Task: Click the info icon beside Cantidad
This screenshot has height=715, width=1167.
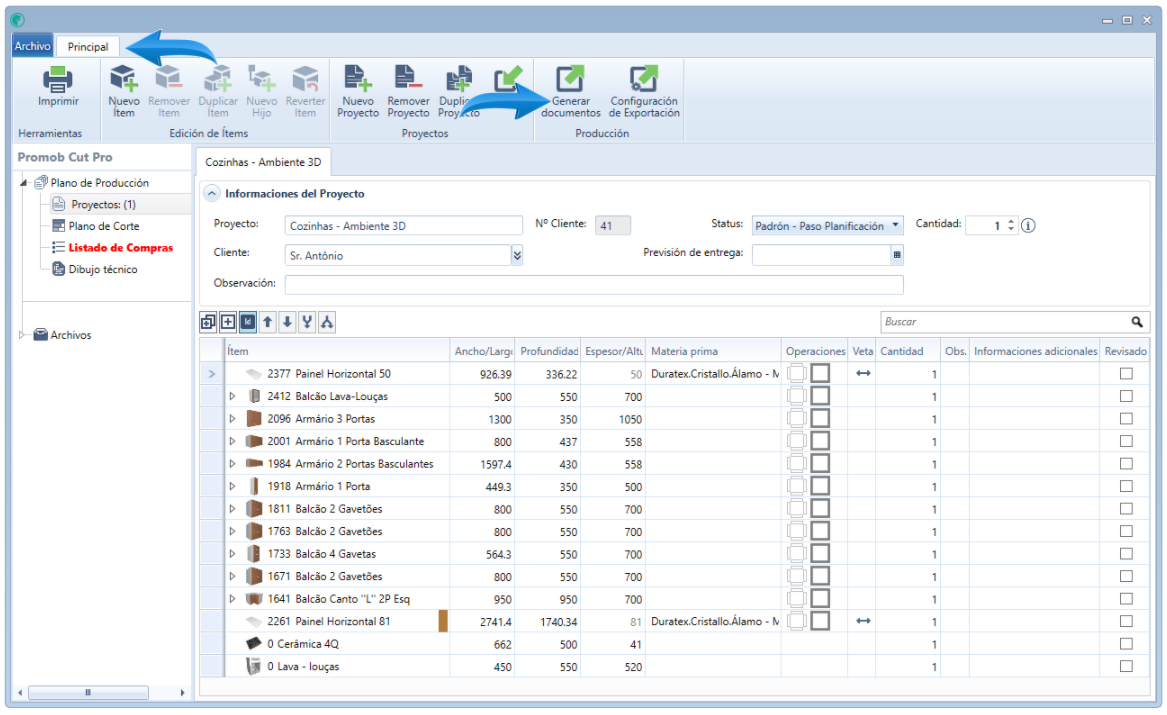Action: point(1028,225)
